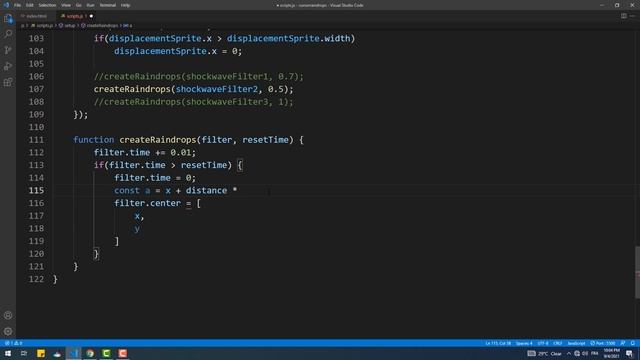The width and height of the screenshot is (640, 360).
Task: Change language mode from JavaScript
Action: pos(576,343)
